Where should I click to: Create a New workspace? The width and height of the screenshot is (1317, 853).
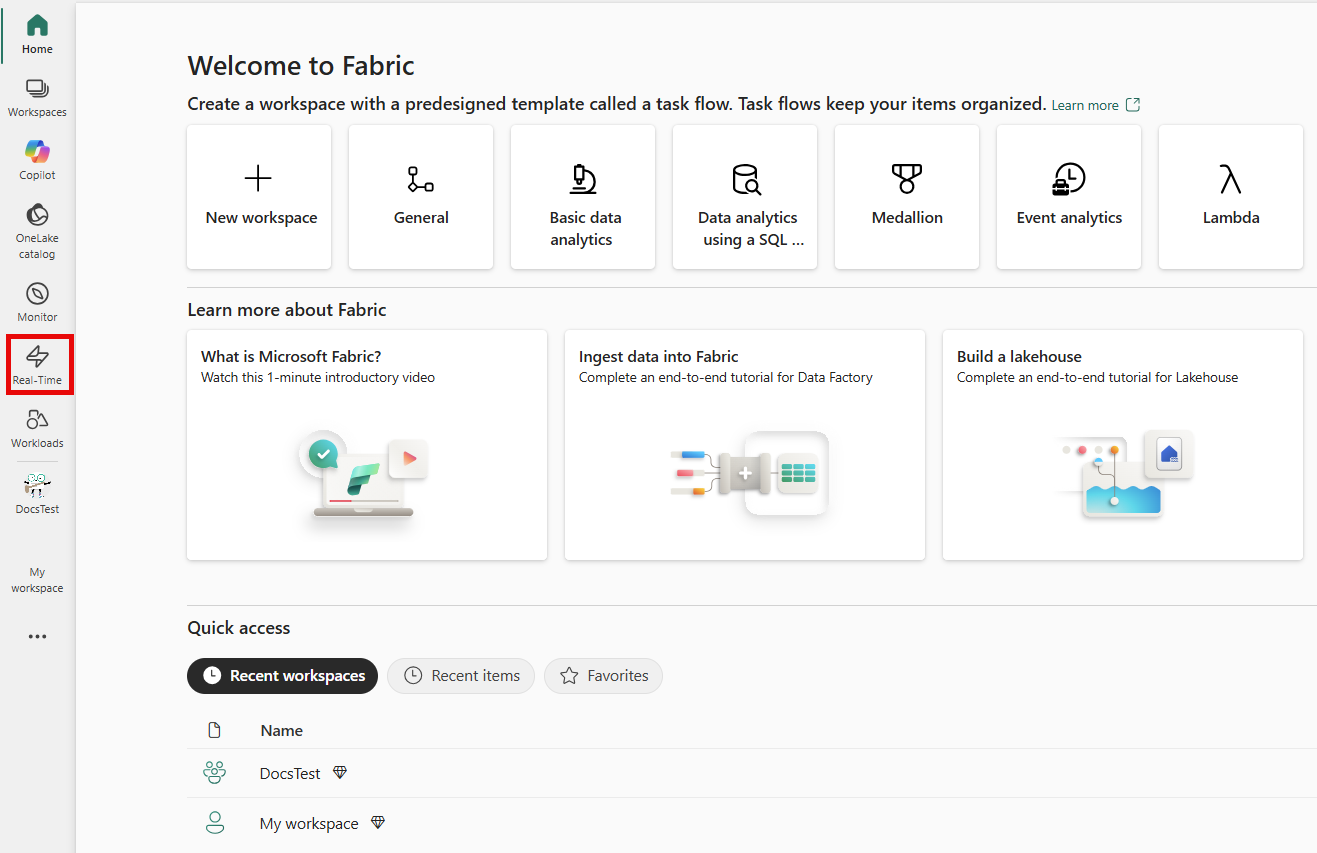[x=258, y=197]
